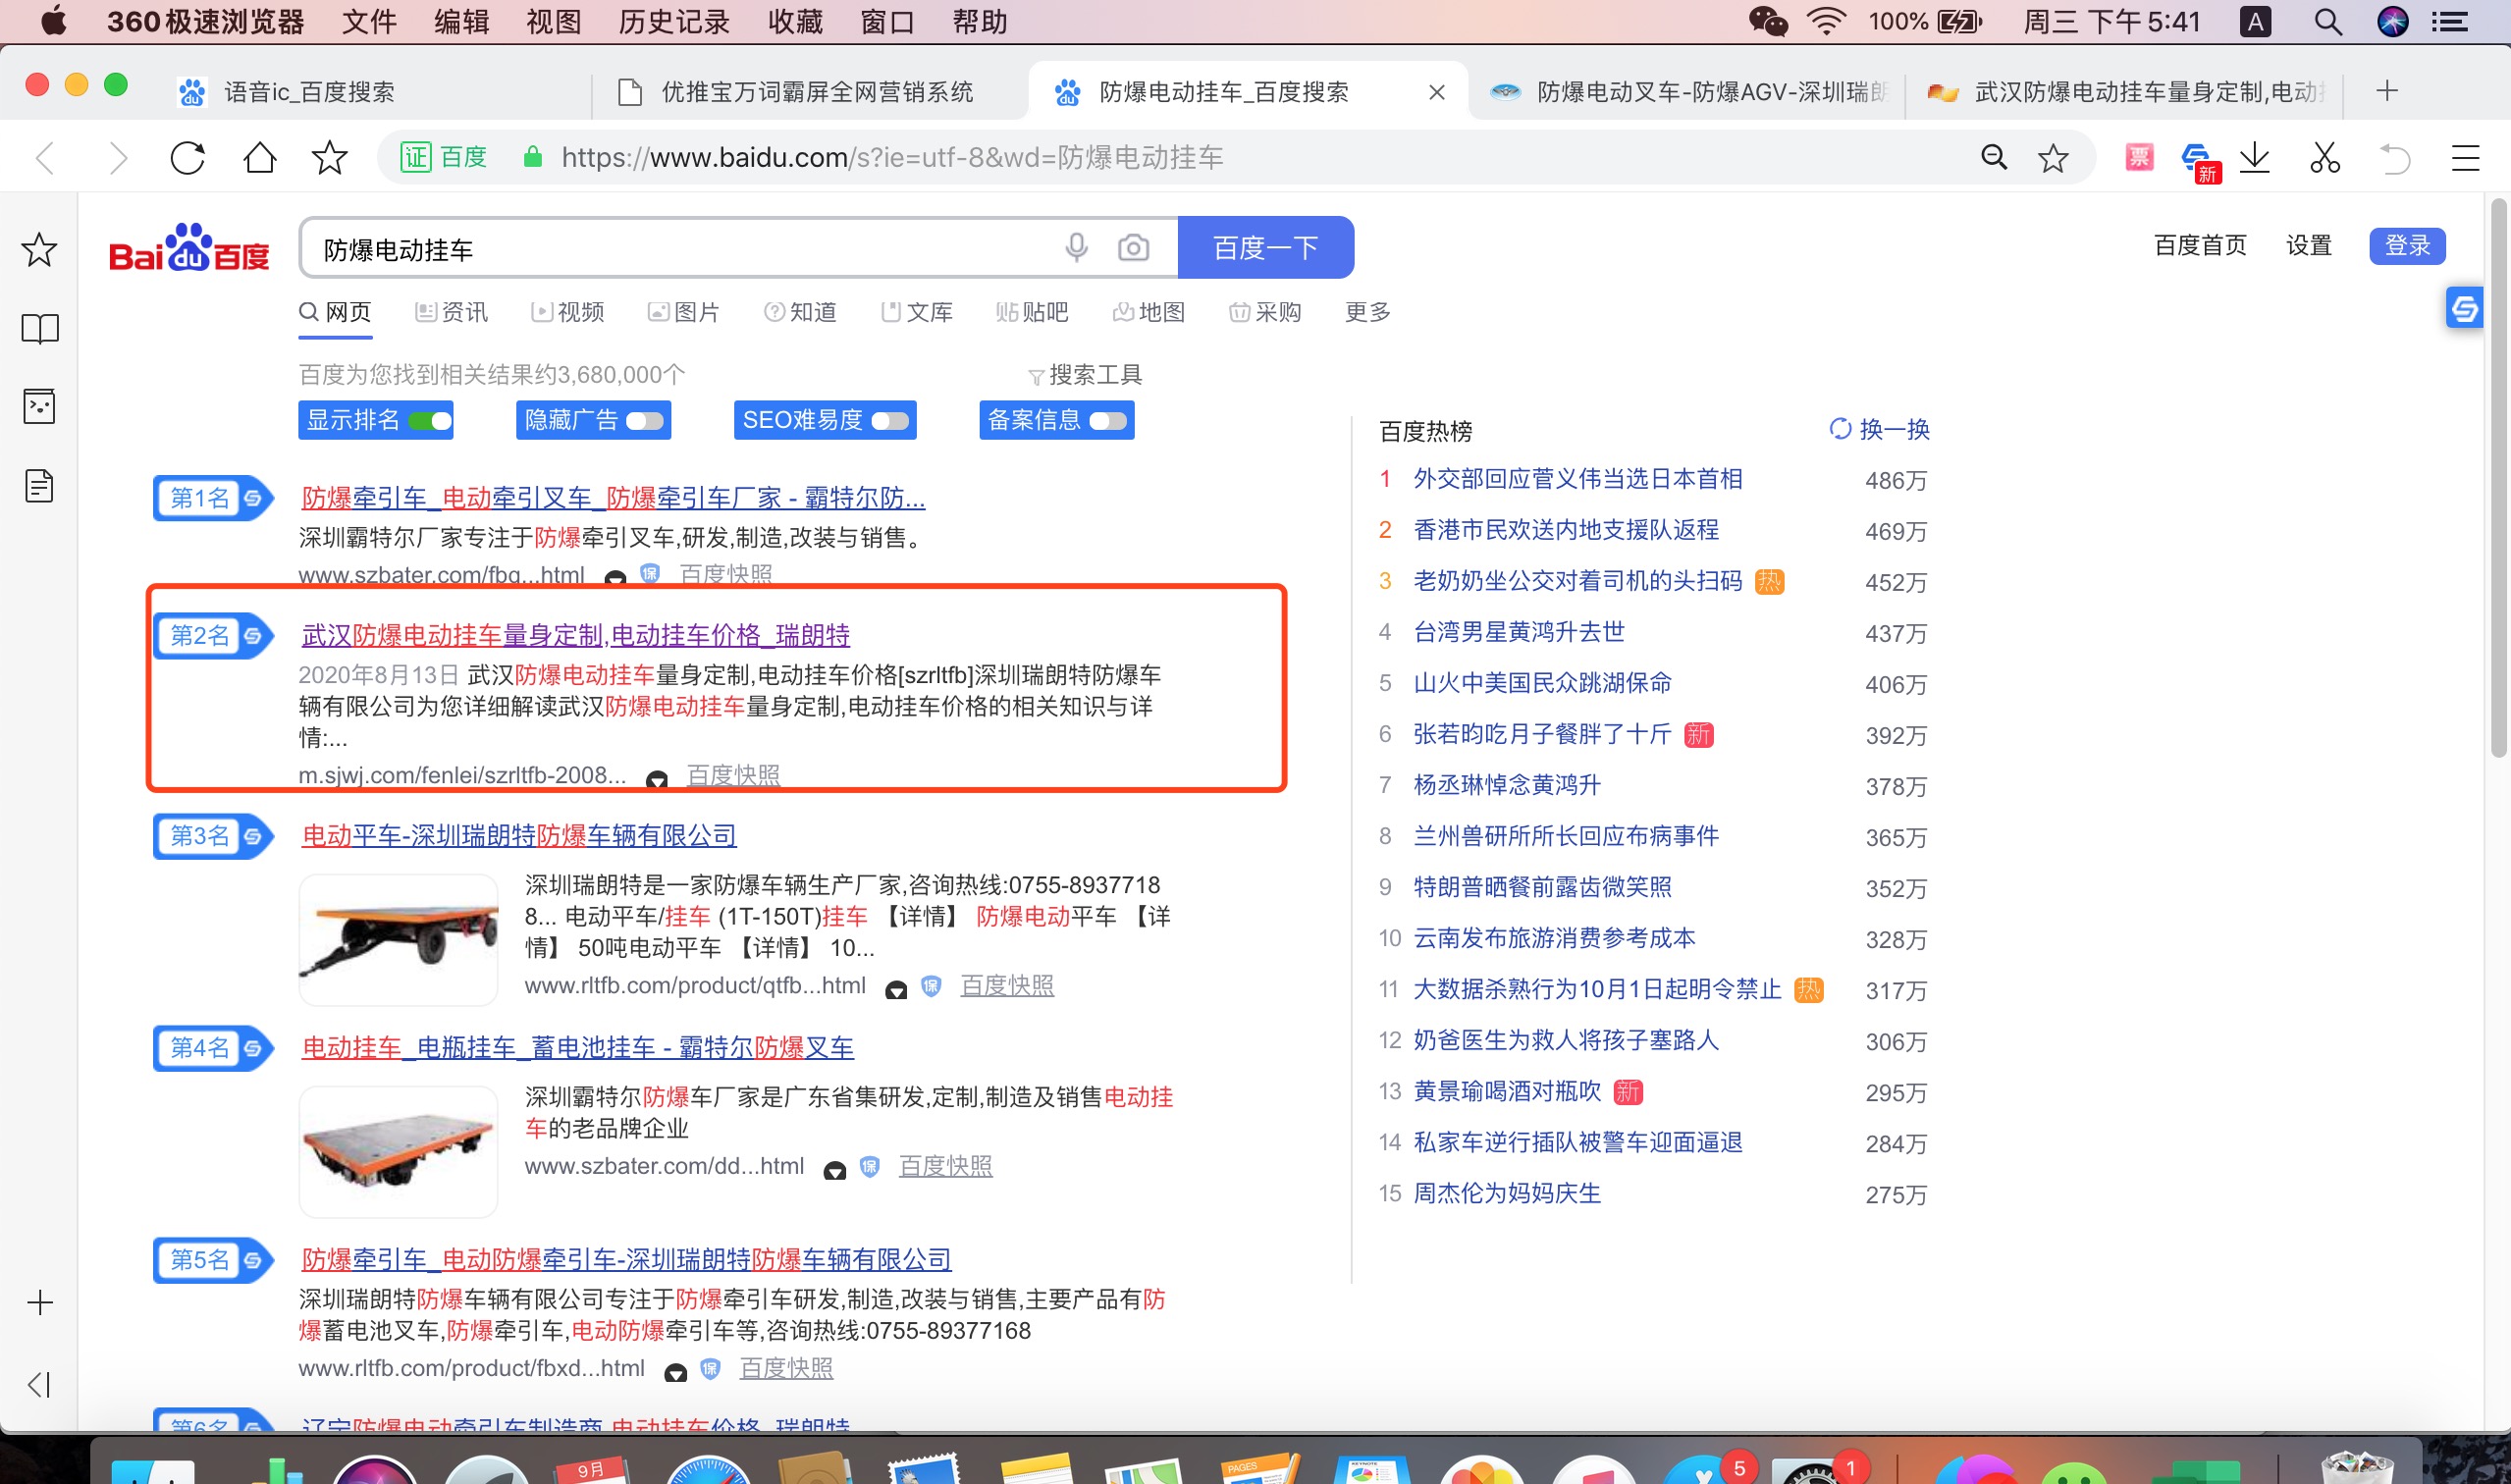Image resolution: width=2511 pixels, height=1484 pixels.
Task: Click the star icon inside address bar
Action: coord(2053,157)
